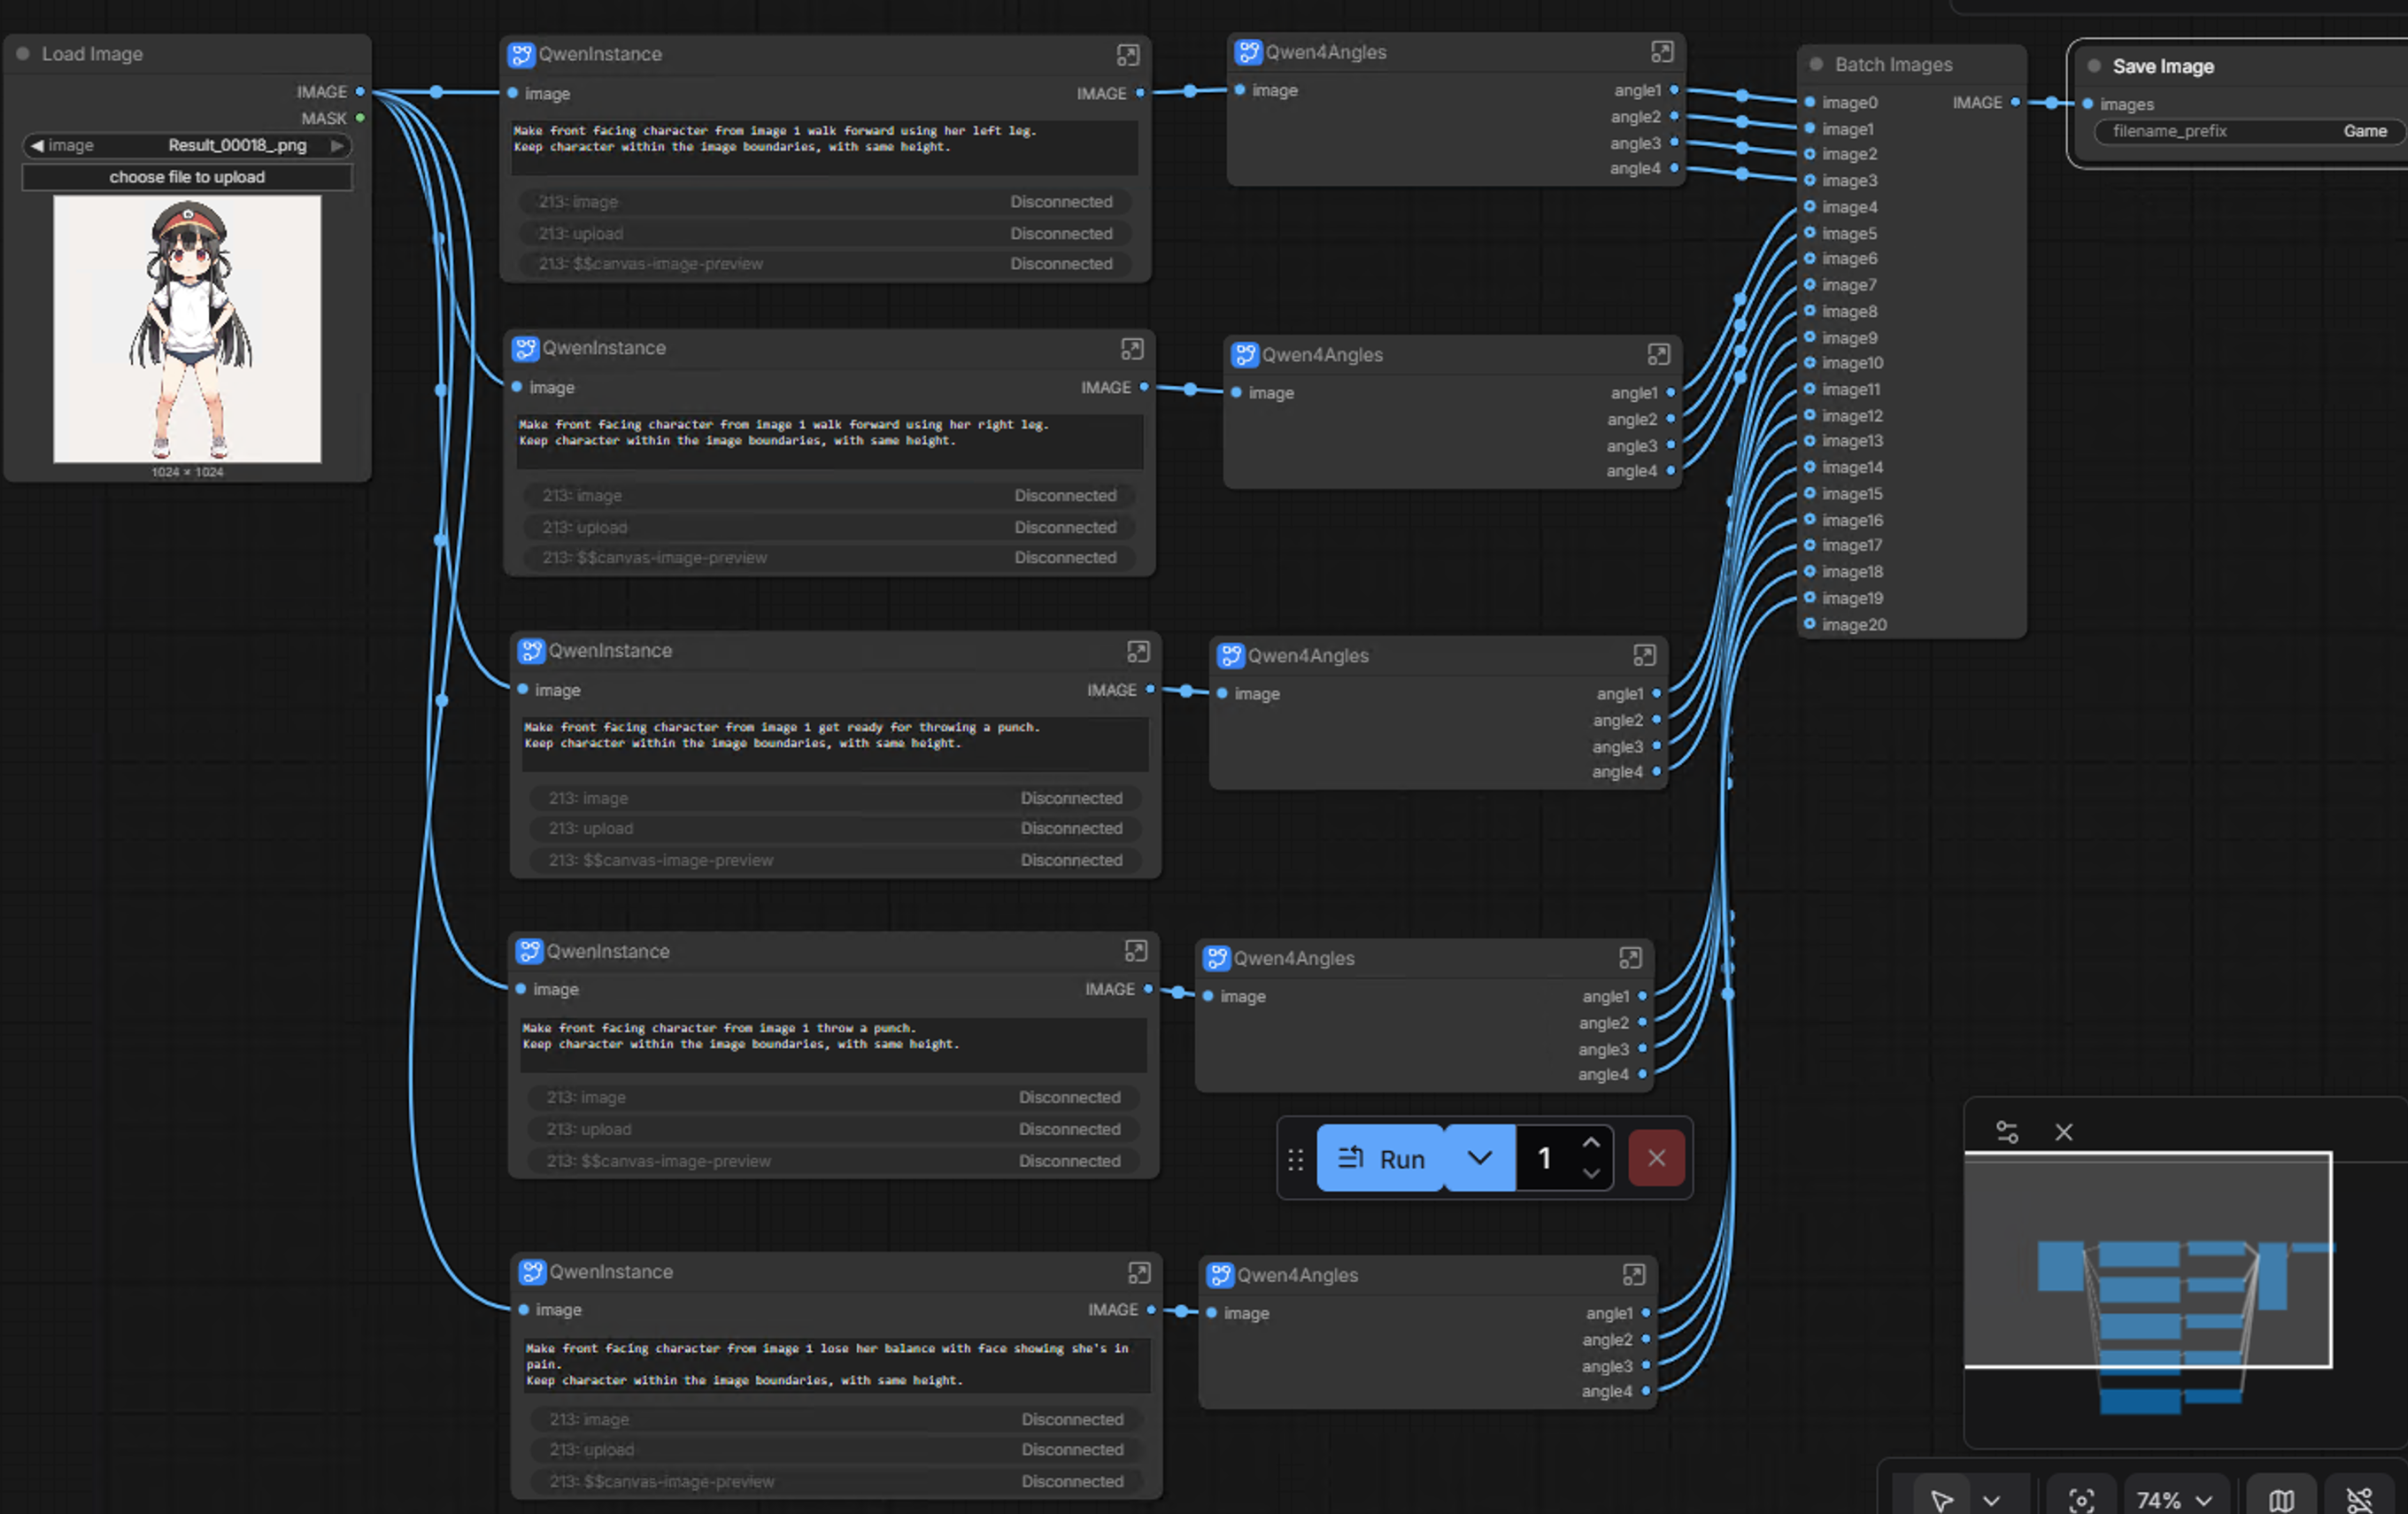Image resolution: width=2408 pixels, height=1514 pixels.
Task: Toggle the minimap icon in the bottom toolbar
Action: pos(2280,1499)
